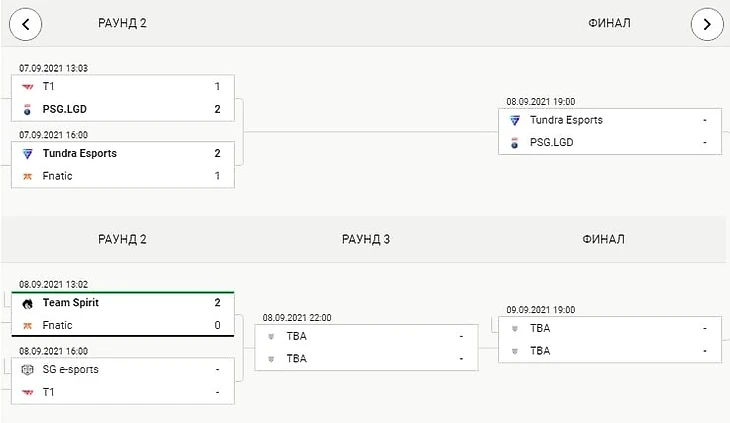Click the Fnatic logo in upper bracket match

point(27,176)
